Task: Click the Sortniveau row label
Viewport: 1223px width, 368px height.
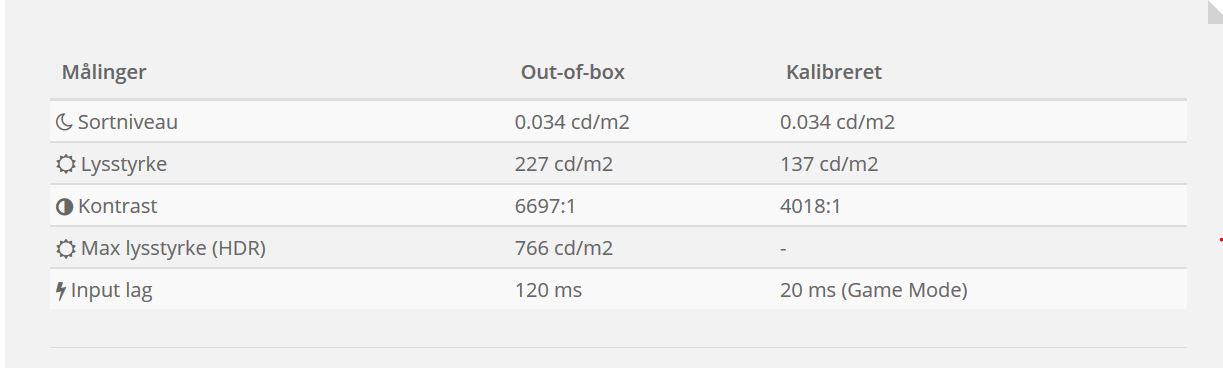Action: click(128, 122)
